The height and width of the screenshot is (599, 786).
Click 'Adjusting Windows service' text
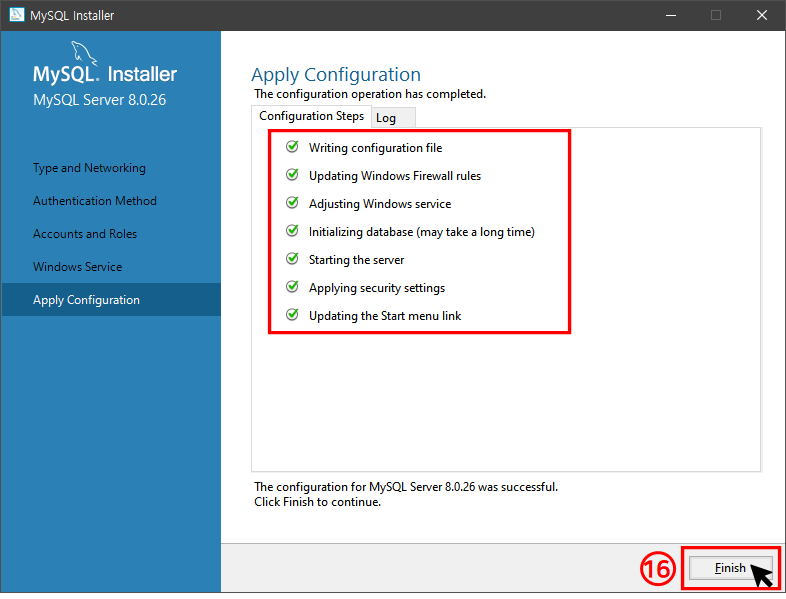380,204
